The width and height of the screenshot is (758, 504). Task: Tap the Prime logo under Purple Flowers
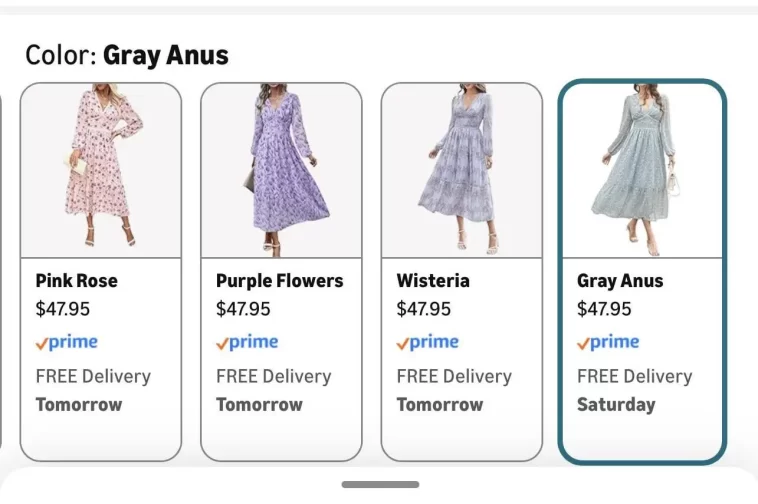pyautogui.click(x=248, y=342)
